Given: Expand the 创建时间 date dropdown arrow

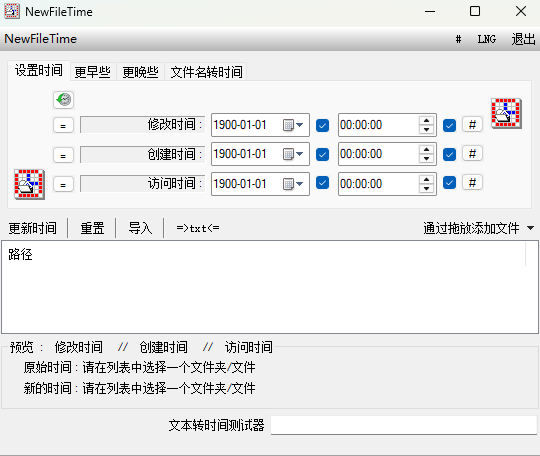Looking at the screenshot, I should (300, 154).
